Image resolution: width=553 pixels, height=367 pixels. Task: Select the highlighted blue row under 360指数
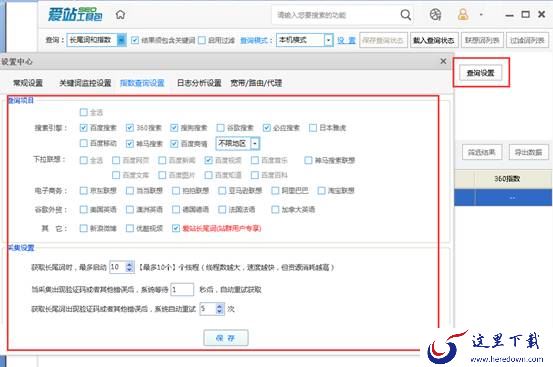[x=503, y=198]
